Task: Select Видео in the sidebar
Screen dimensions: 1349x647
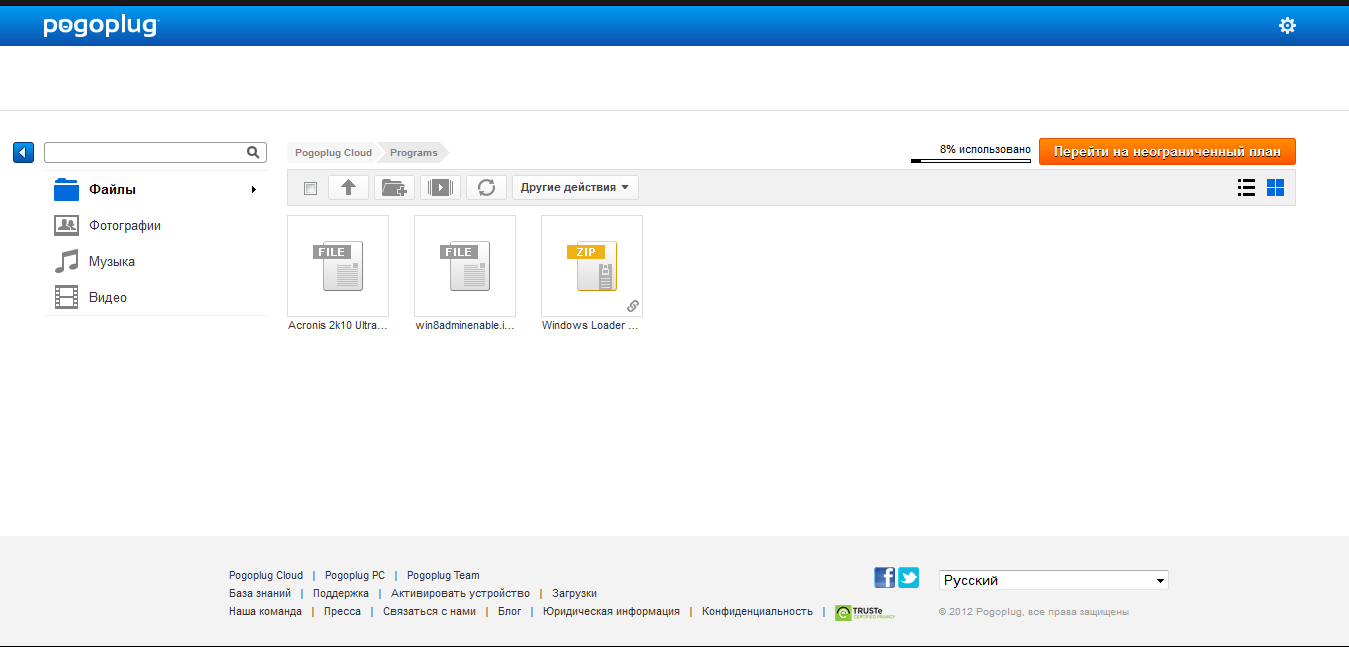Action: (108, 297)
